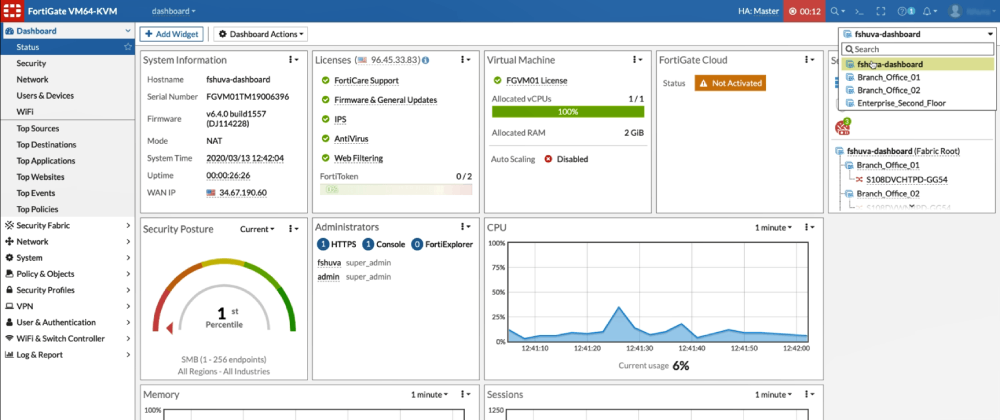Image resolution: width=1000 pixels, height=420 pixels.
Task: Click the Allocated vCPUs 100% progress bar
Action: tap(568, 112)
